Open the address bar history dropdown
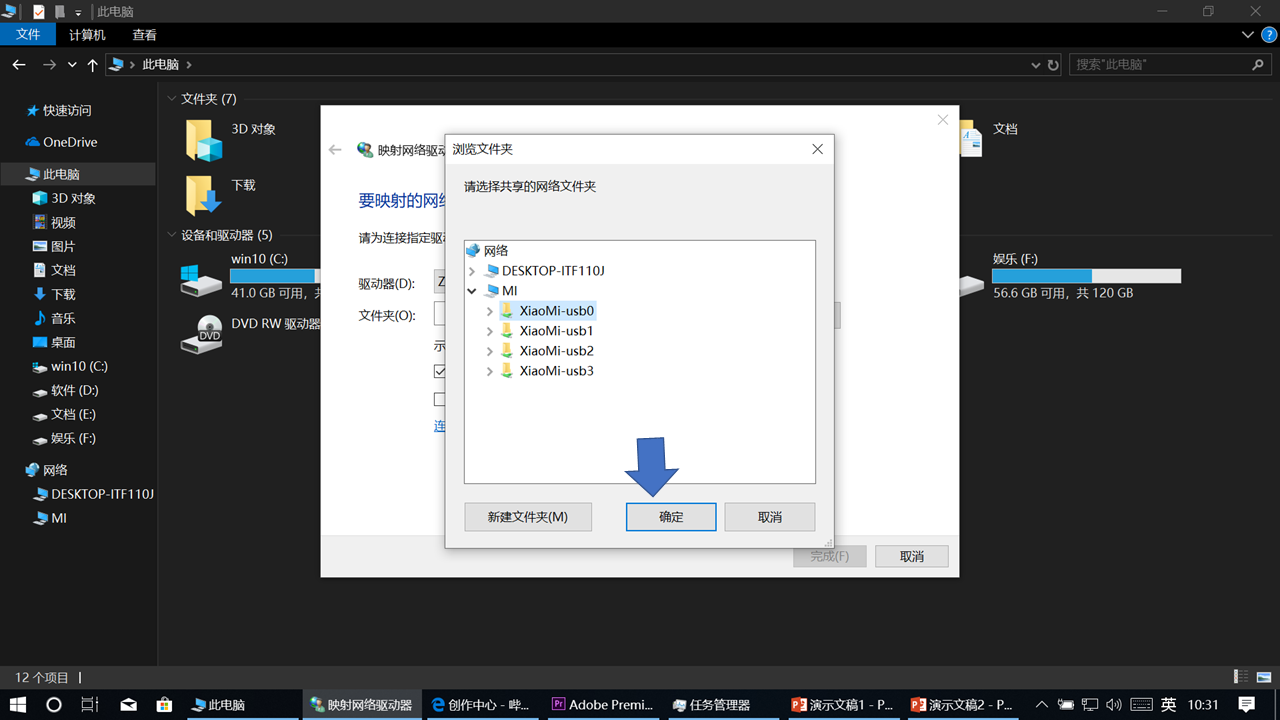The width and height of the screenshot is (1280, 720). (x=1035, y=65)
